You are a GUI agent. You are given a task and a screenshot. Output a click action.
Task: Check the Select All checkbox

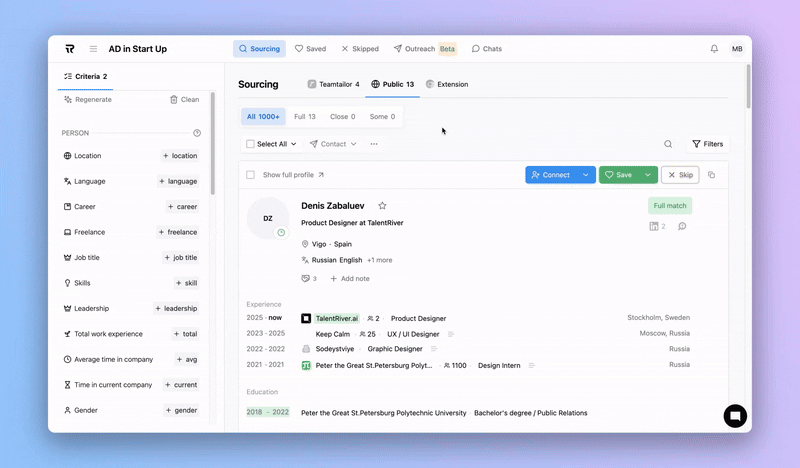point(251,144)
